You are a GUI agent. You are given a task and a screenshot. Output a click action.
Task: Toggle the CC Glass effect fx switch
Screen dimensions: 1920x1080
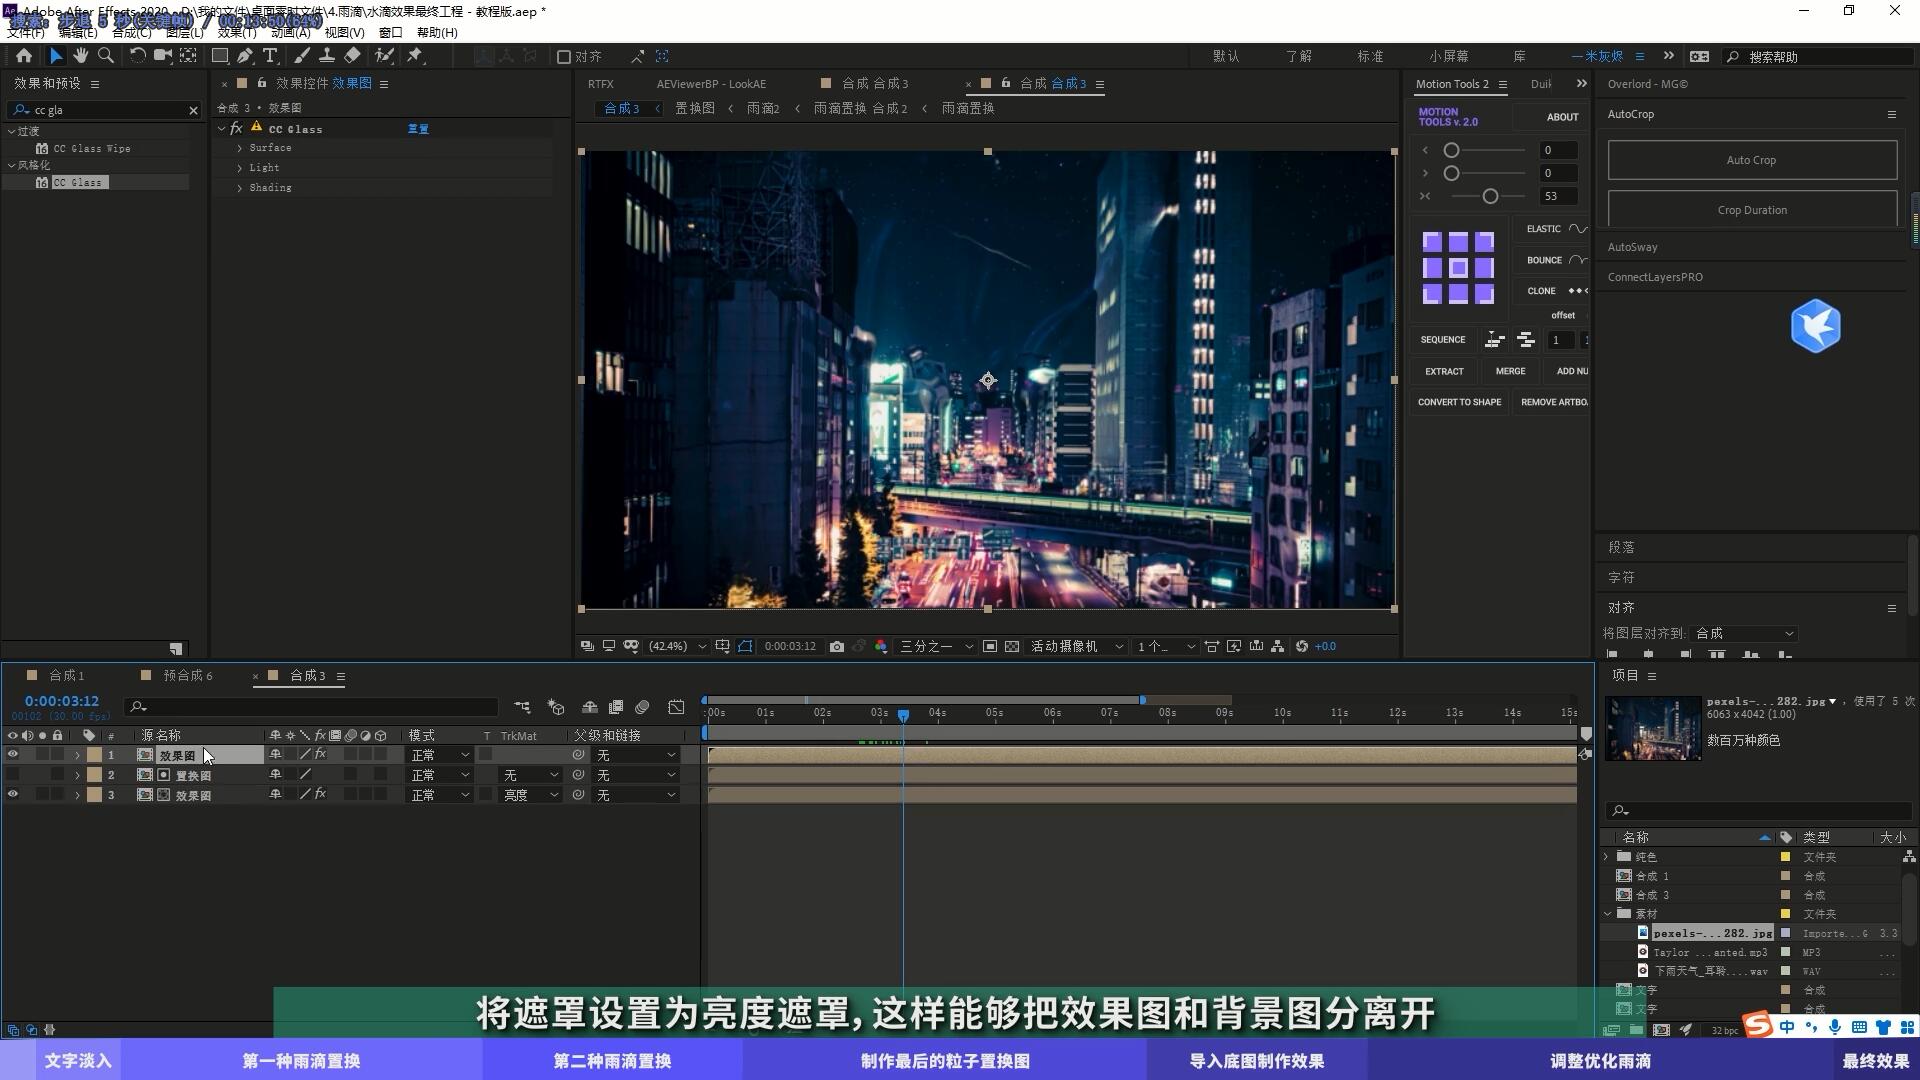(x=237, y=128)
